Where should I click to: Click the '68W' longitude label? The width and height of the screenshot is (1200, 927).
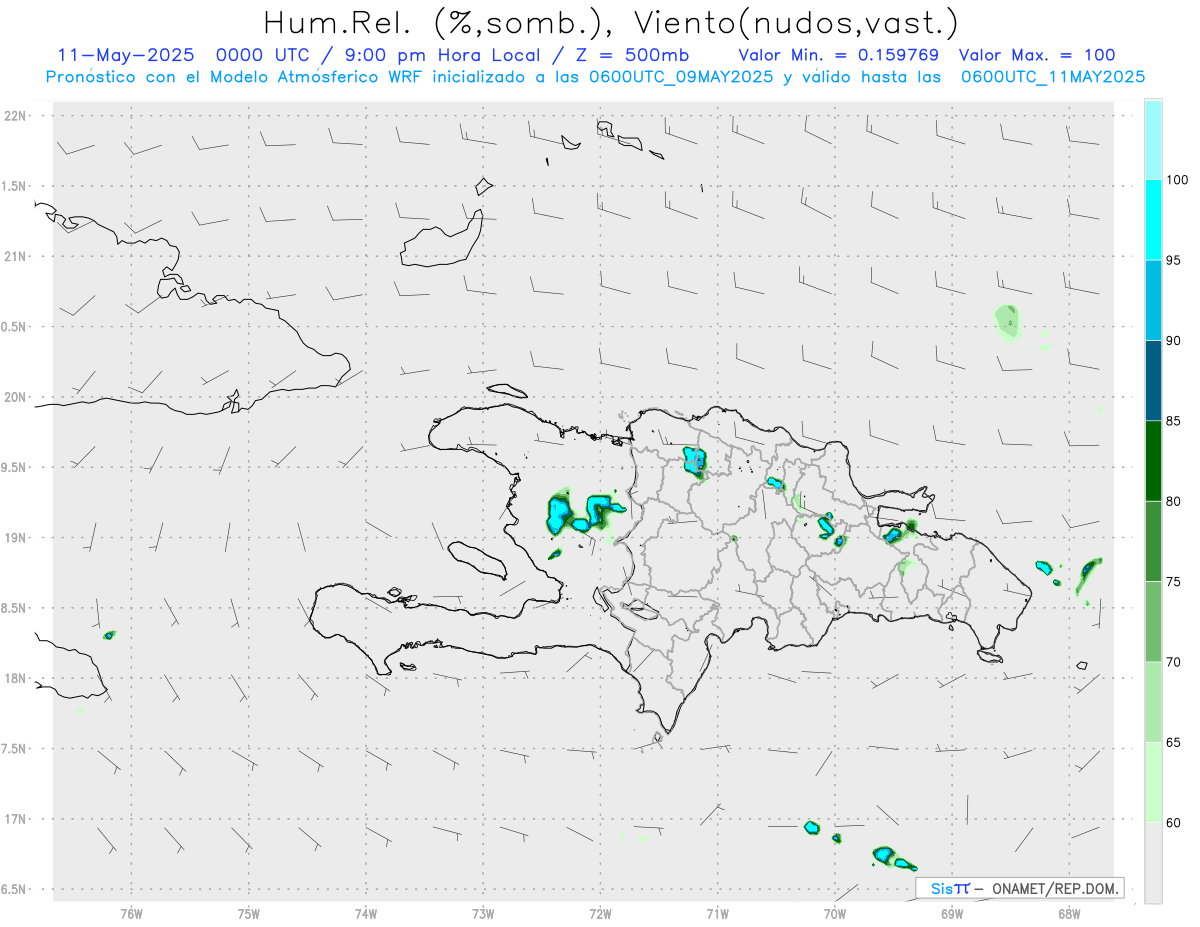pos(1069,914)
